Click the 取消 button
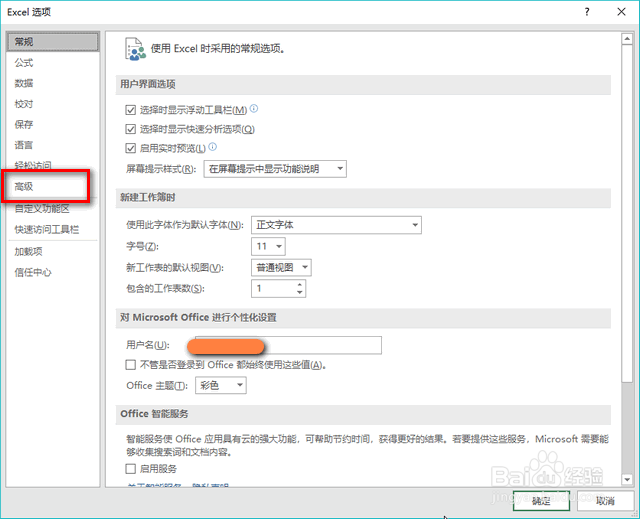 click(x=605, y=501)
